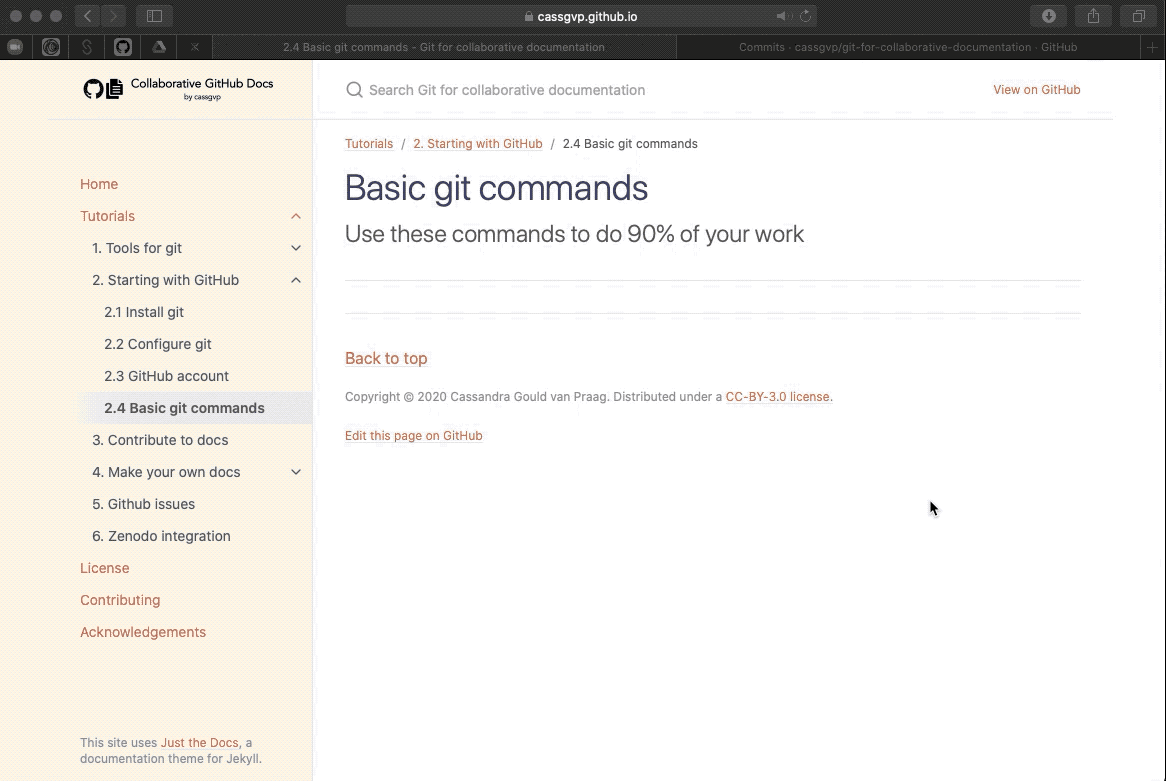1166x781 pixels.
Task: Click the Share icon in the toolbar
Action: (1093, 16)
